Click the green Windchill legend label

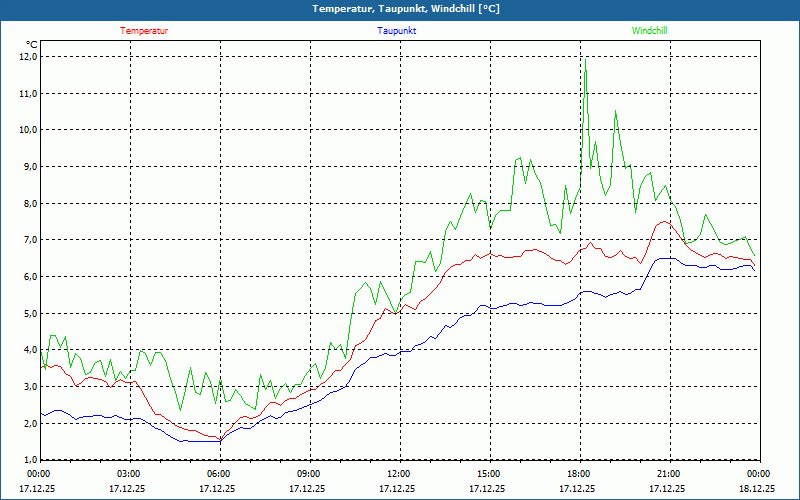tap(649, 30)
